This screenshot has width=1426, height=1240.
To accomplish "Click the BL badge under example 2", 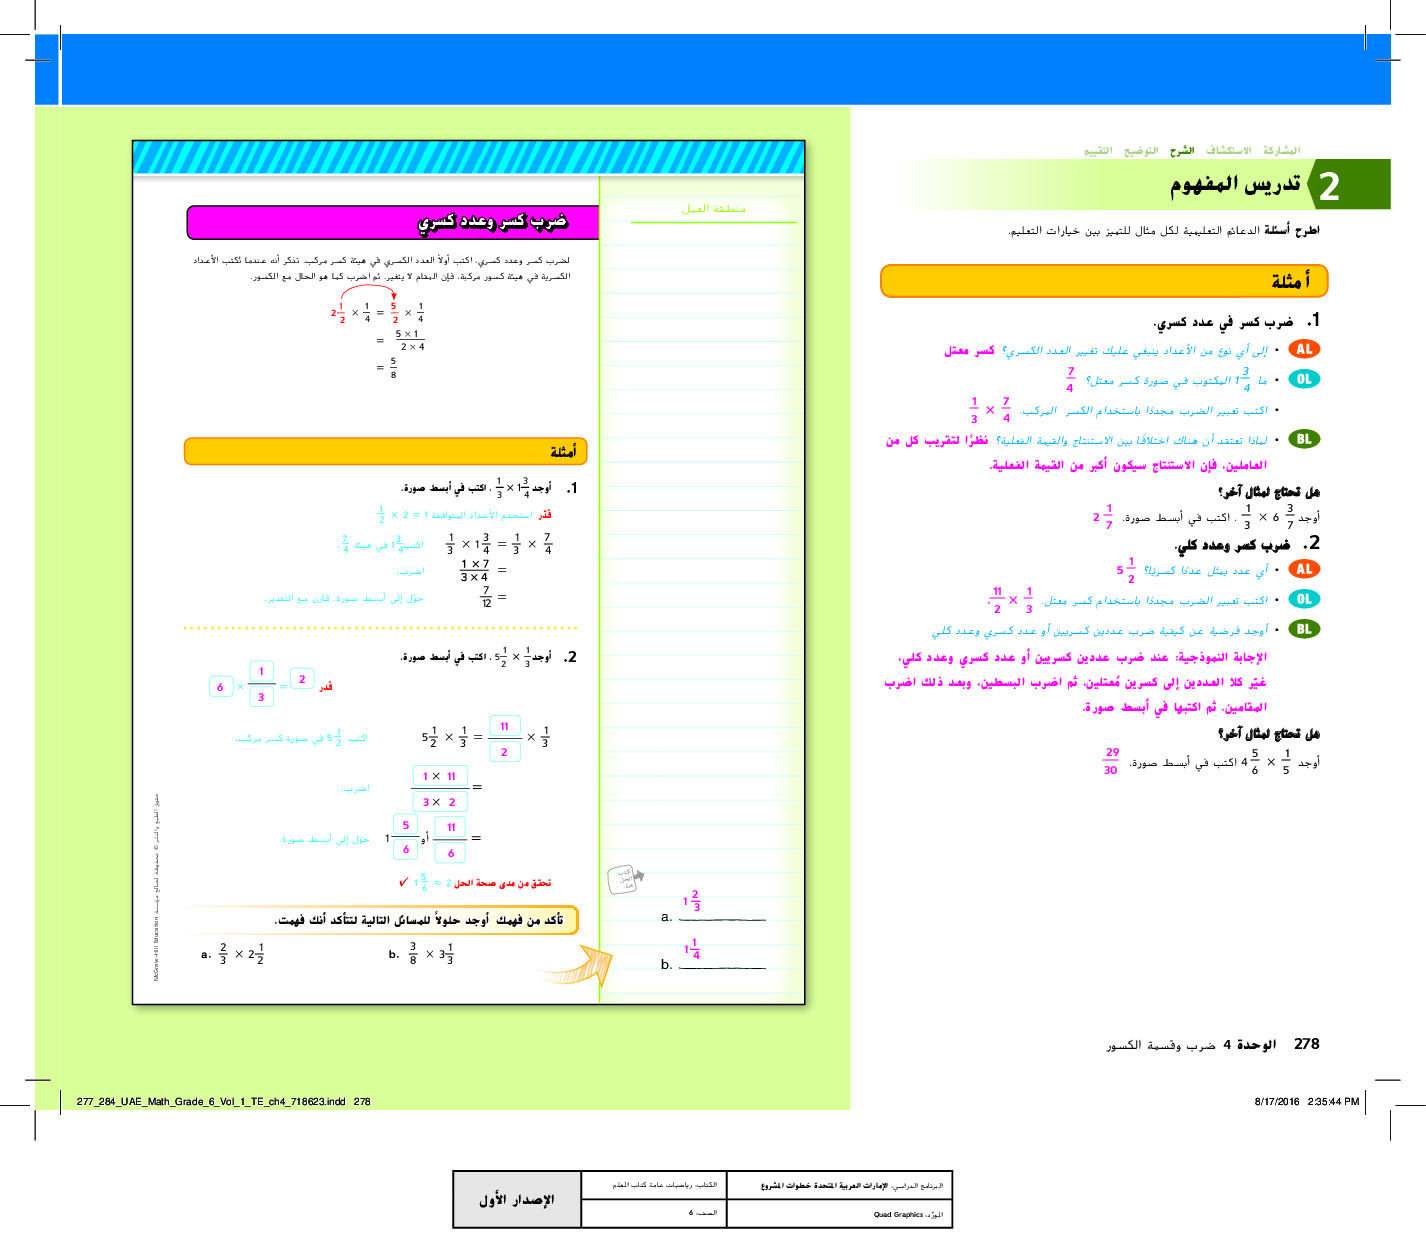I will tap(1304, 629).
